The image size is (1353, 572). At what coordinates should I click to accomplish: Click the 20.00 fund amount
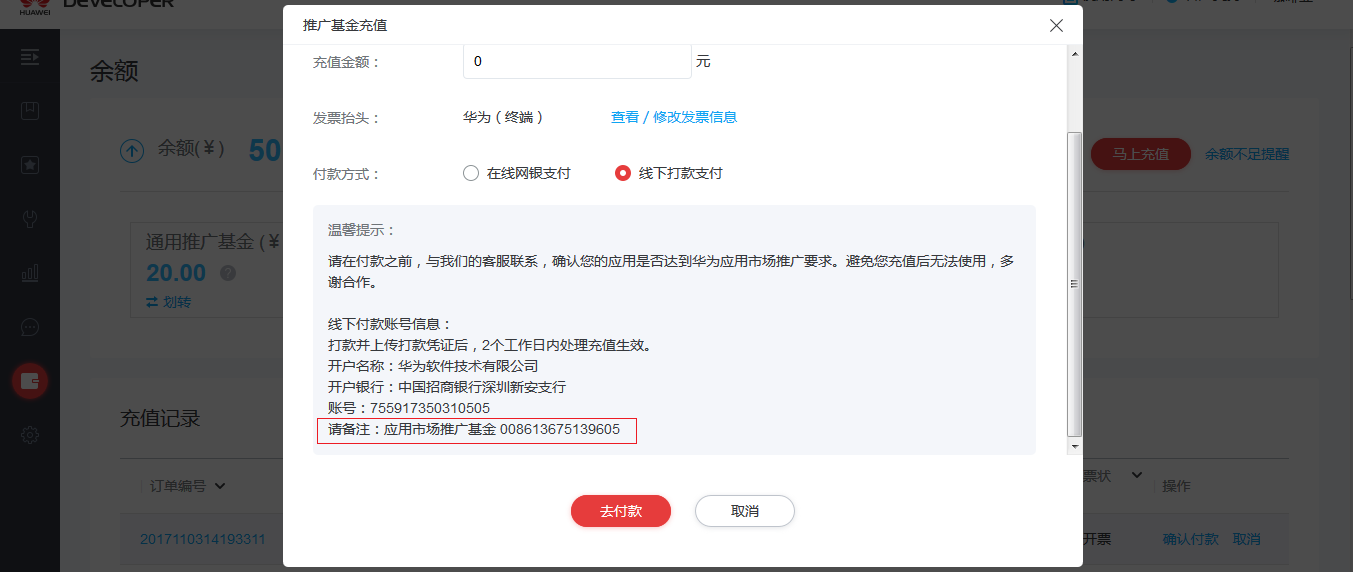point(176,273)
